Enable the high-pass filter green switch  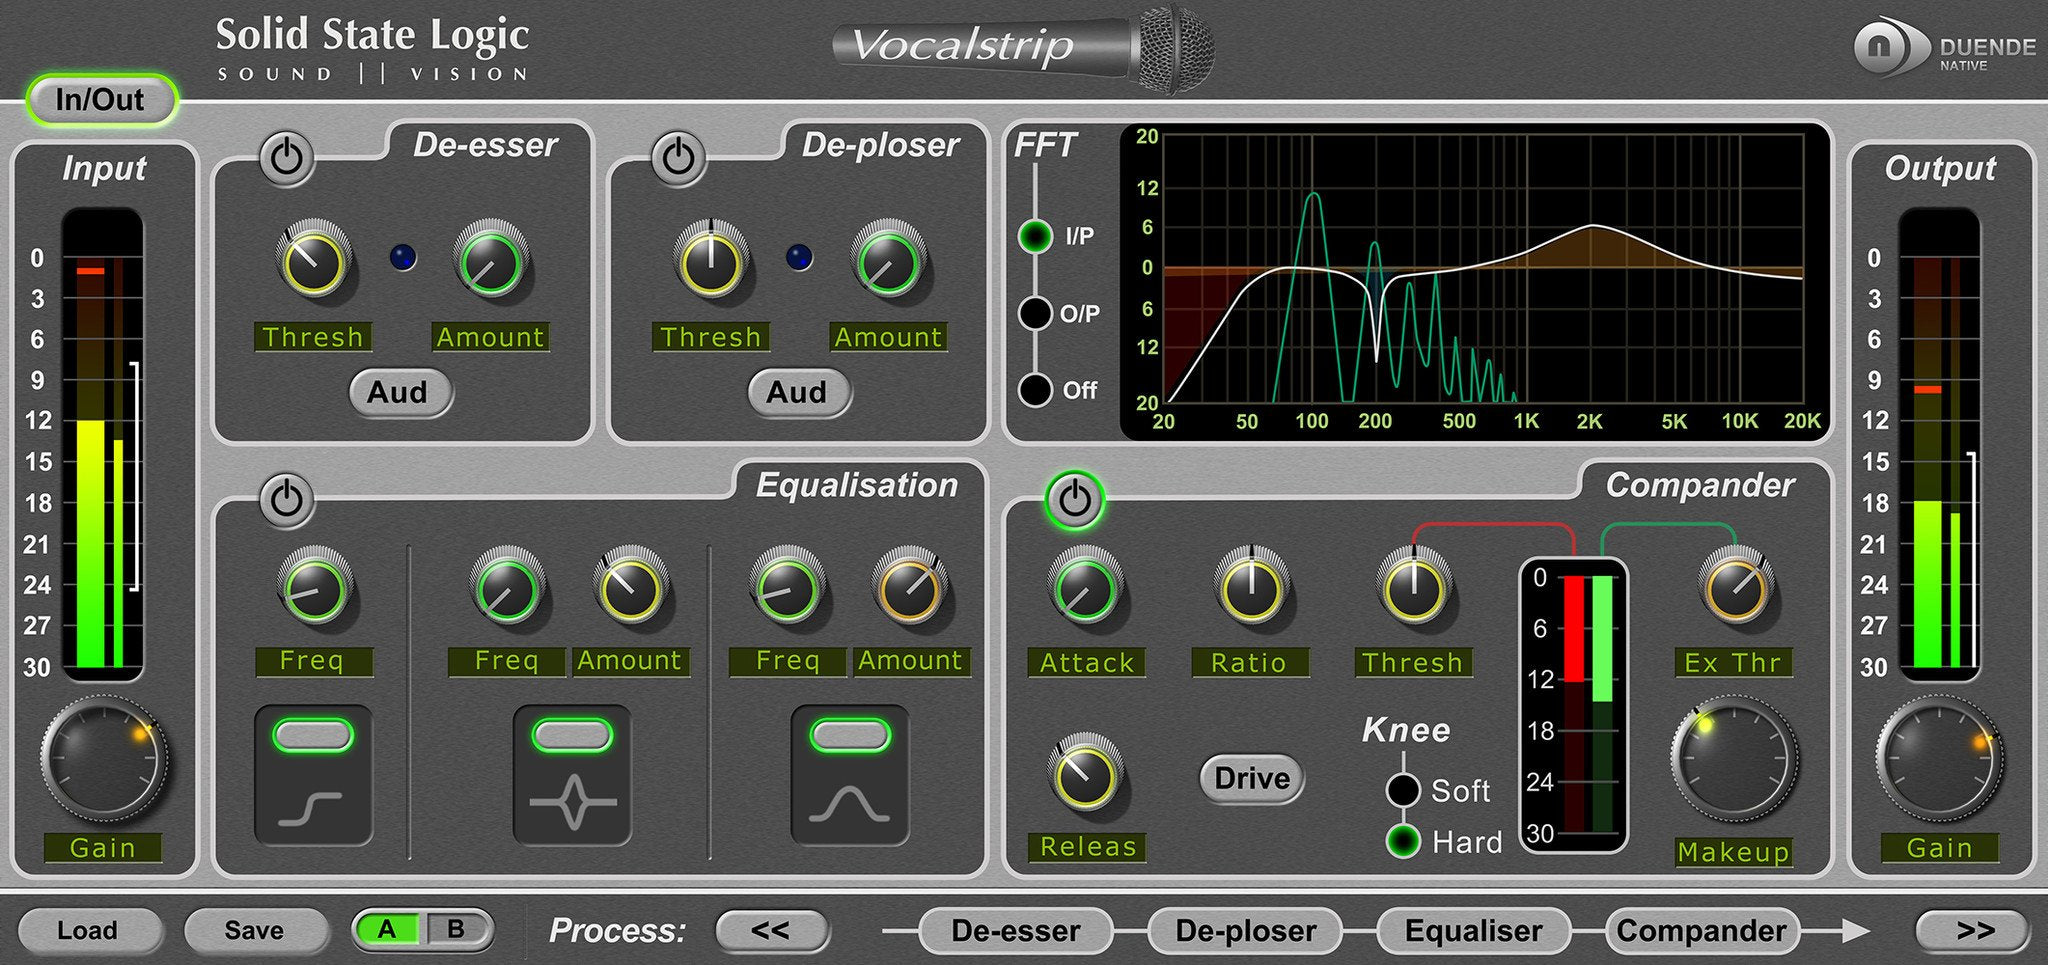[313, 736]
